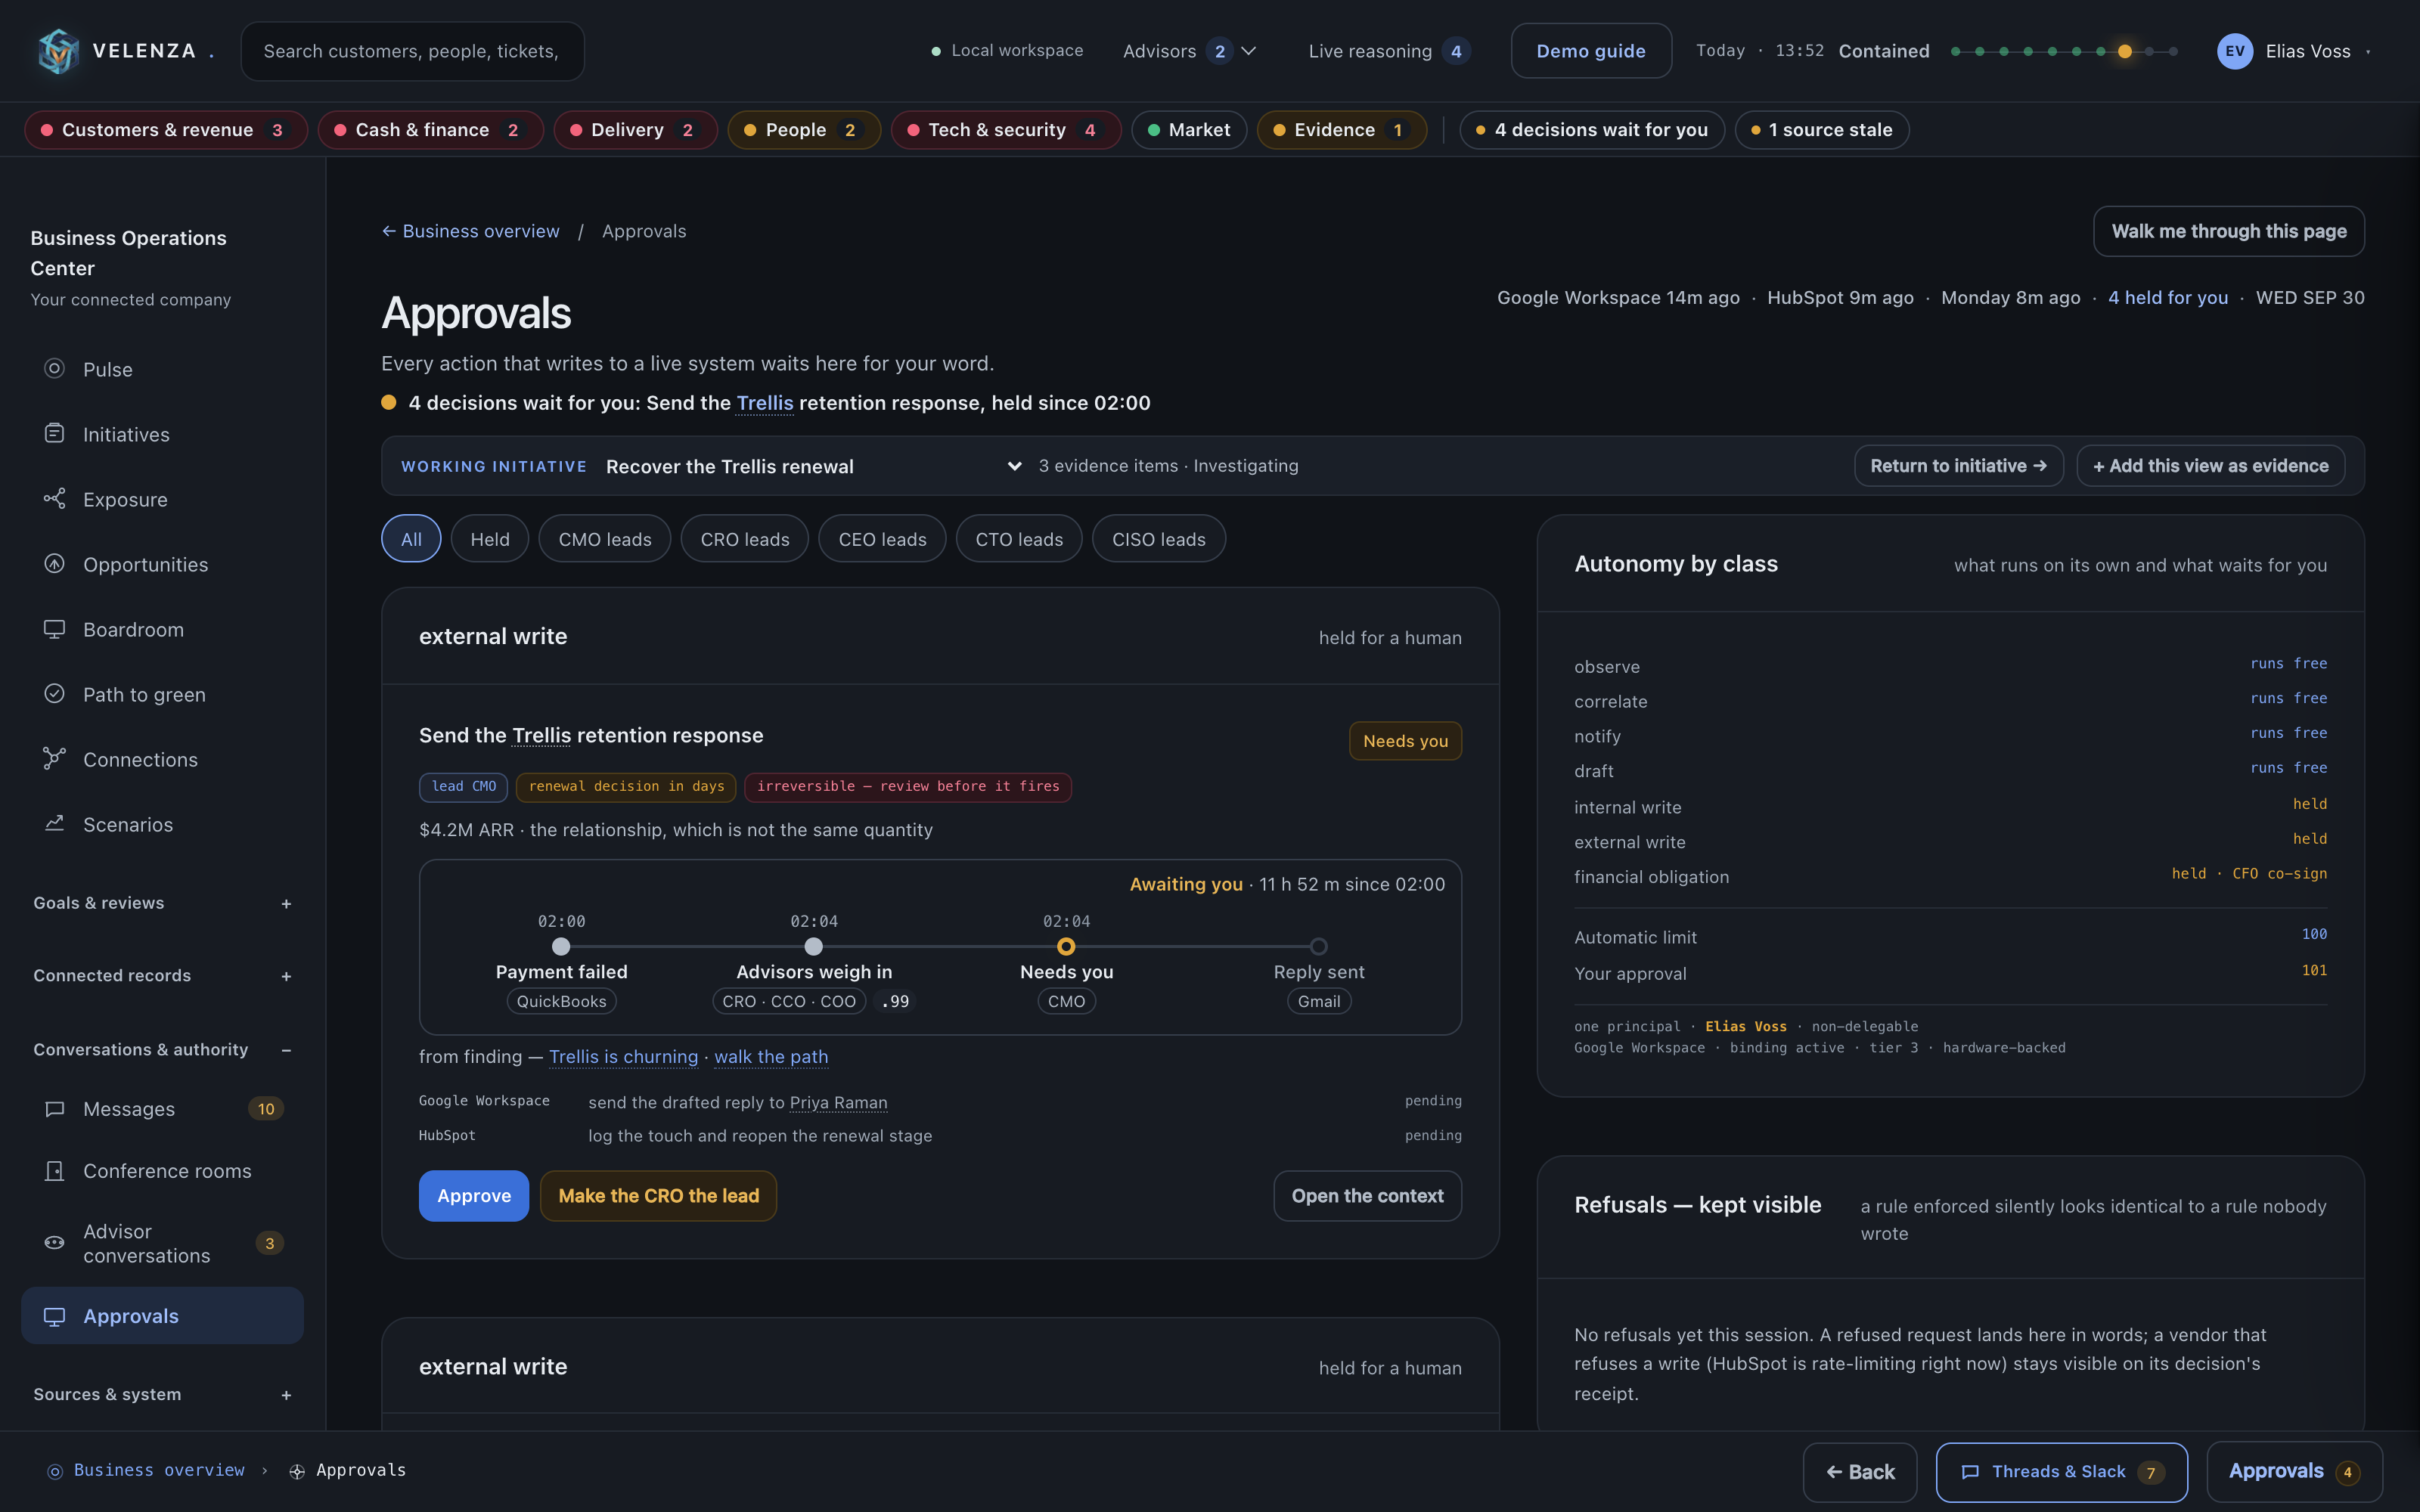The height and width of the screenshot is (1512, 2420).
Task: Open Exposure icon in sidebar
Action: 55,498
